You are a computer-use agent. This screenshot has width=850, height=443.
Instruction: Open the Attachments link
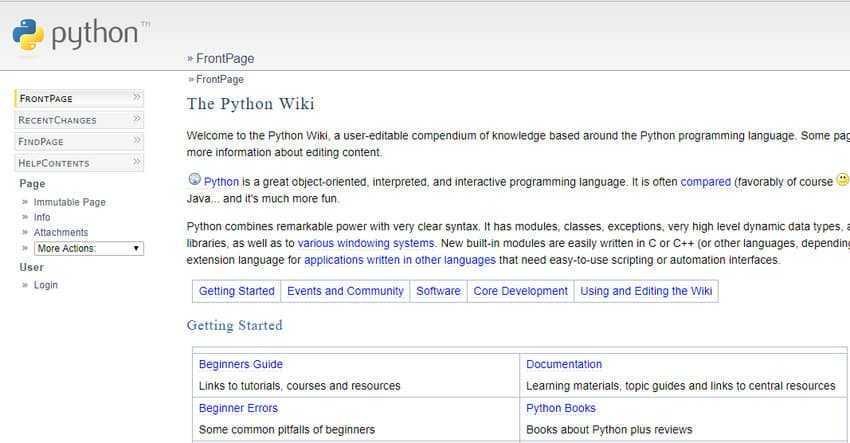tap(61, 233)
